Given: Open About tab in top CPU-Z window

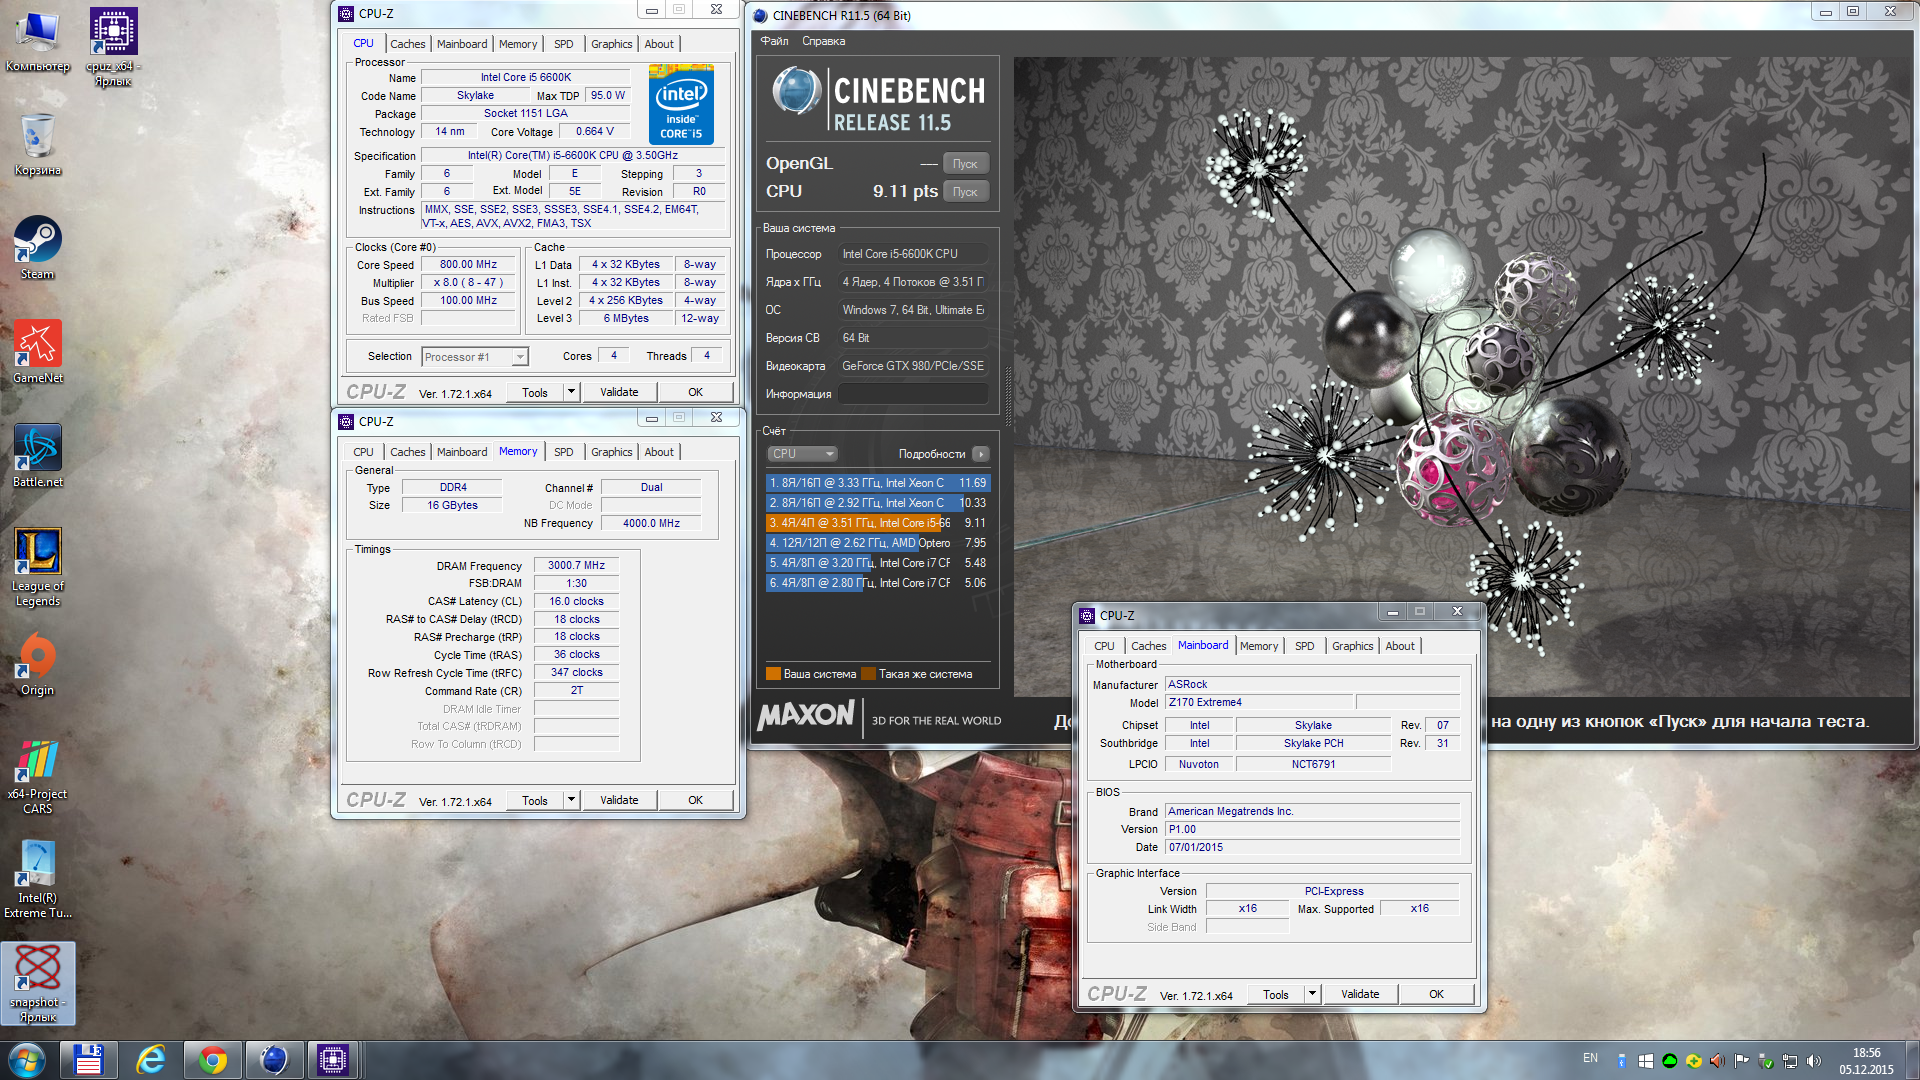Looking at the screenshot, I should [659, 44].
